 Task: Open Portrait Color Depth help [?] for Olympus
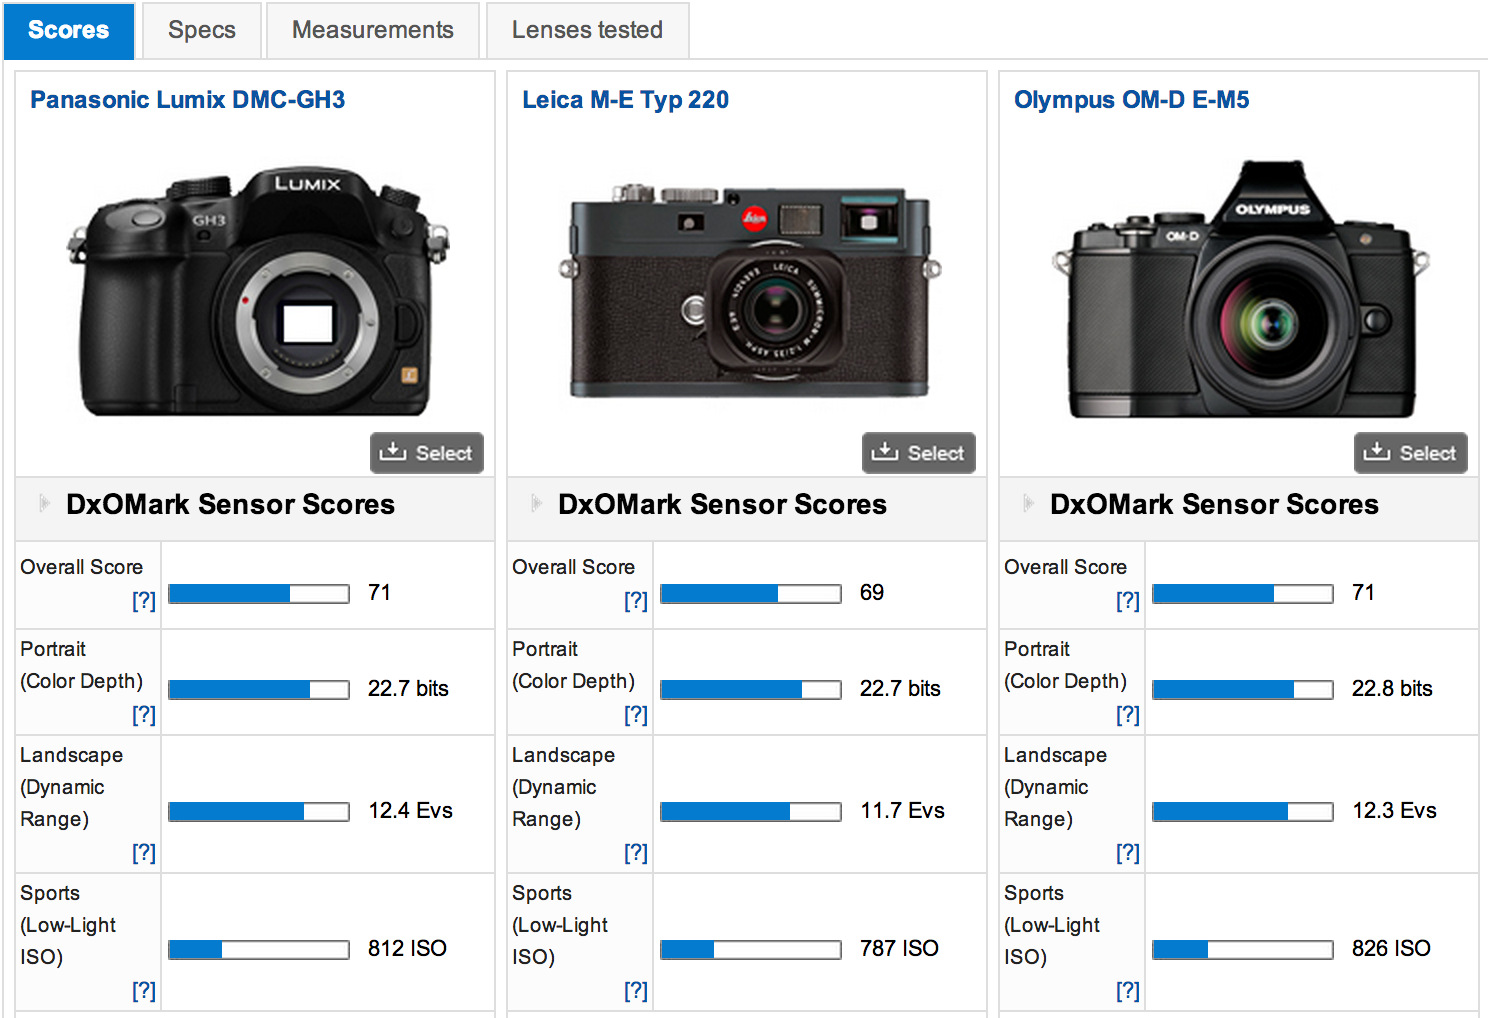pyautogui.click(x=1128, y=714)
